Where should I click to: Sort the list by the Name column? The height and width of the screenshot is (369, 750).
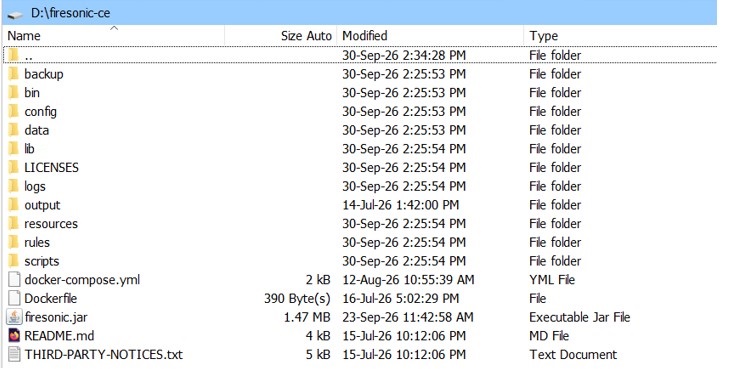pos(24,35)
